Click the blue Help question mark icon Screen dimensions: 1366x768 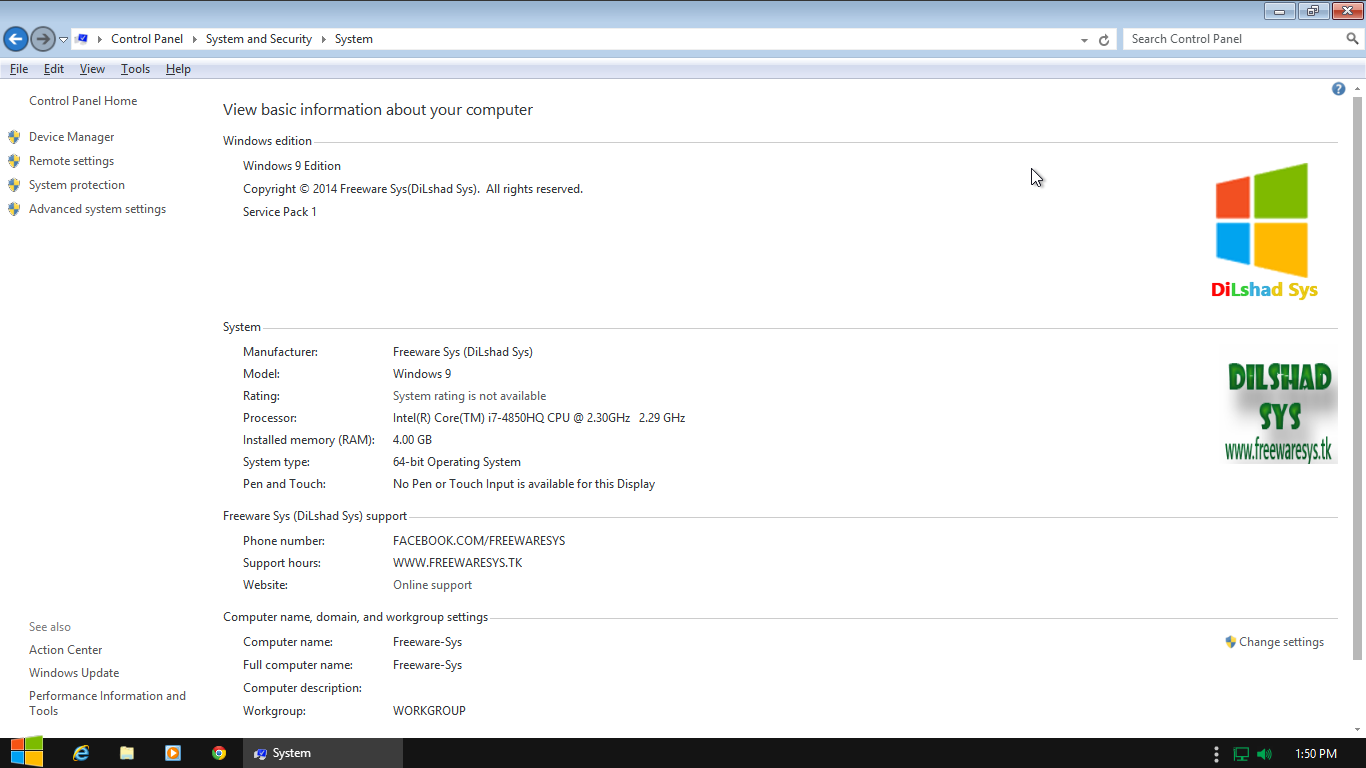point(1338,89)
